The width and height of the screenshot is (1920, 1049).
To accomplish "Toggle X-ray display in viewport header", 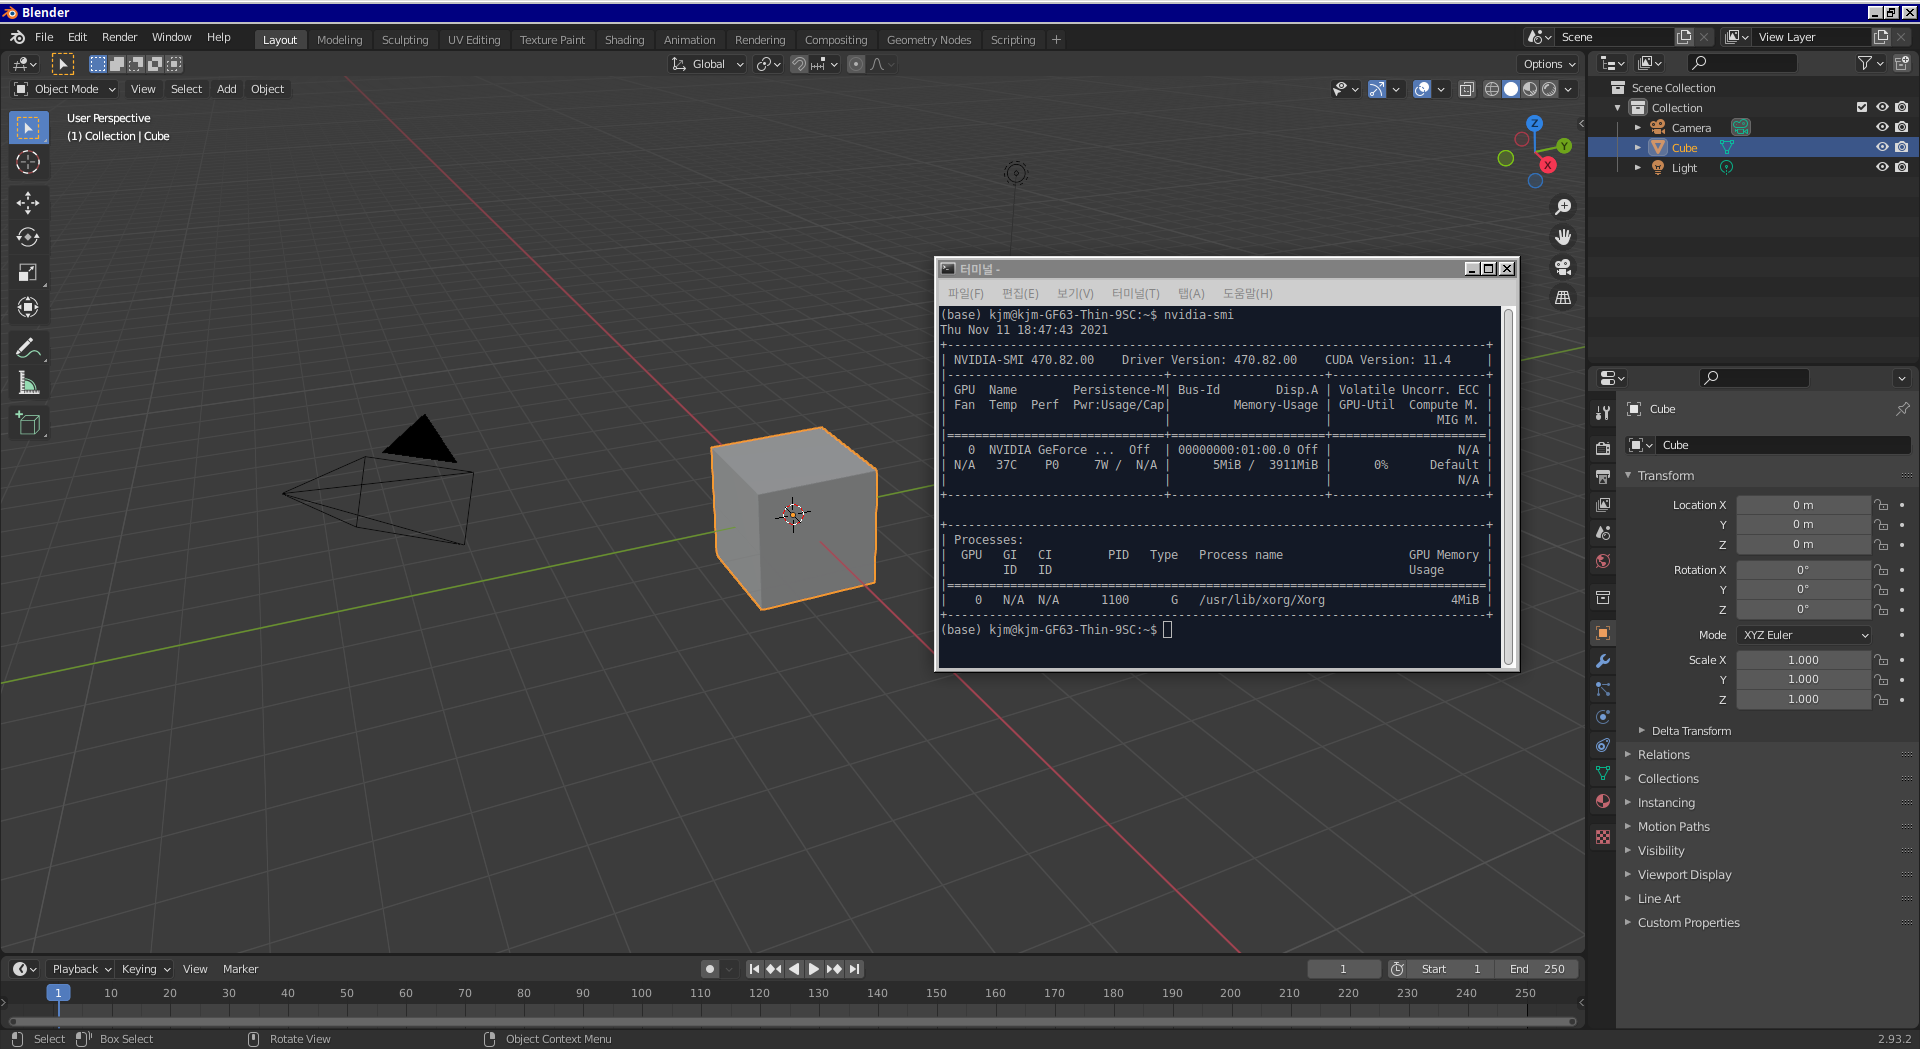I will click(x=1467, y=89).
